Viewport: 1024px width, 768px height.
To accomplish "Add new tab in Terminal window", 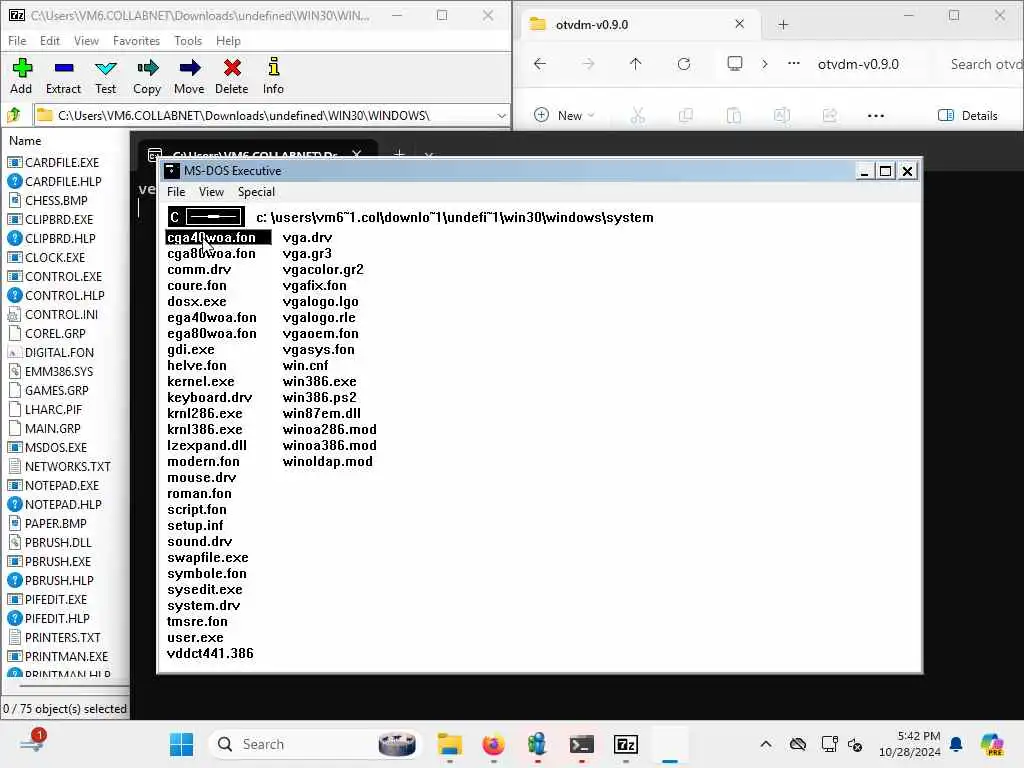I will 399,154.
